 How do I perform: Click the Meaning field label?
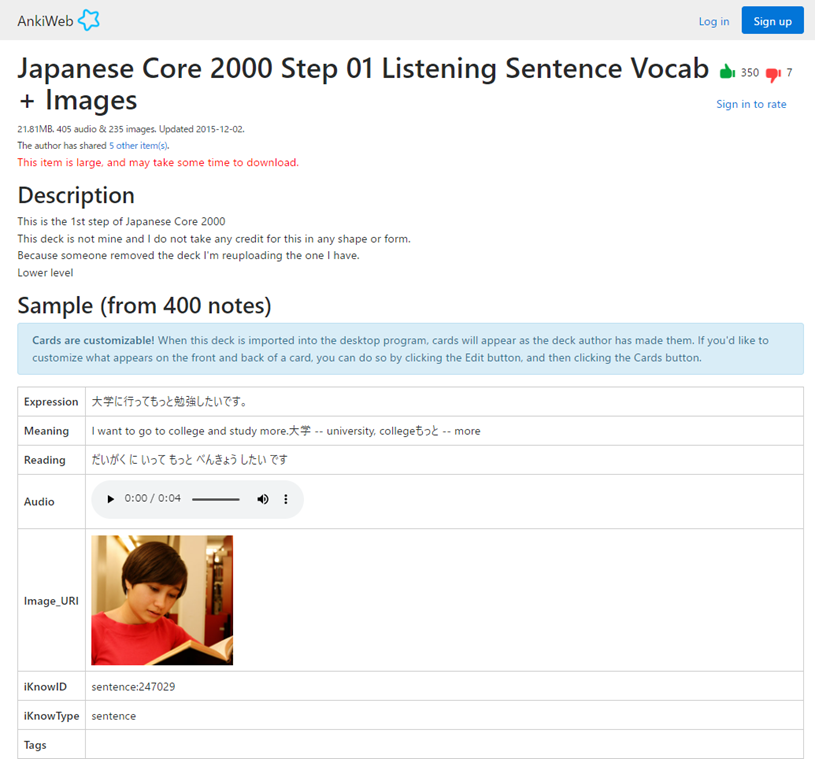(x=46, y=431)
